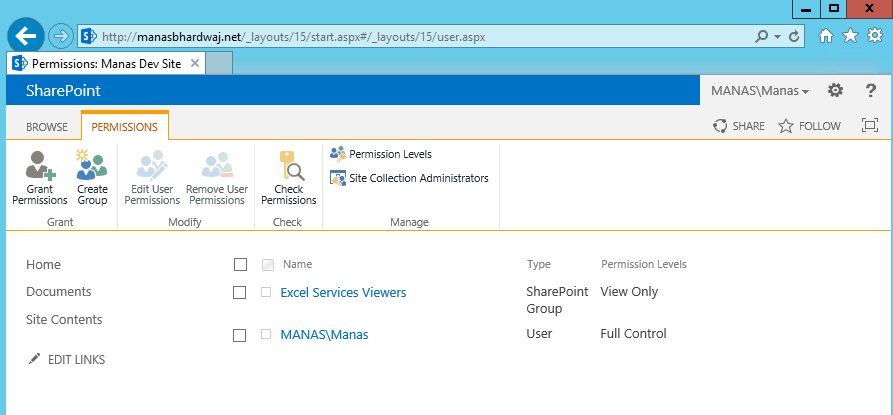The height and width of the screenshot is (415, 893).
Task: Click the SharePoint icon in address bar
Action: 88,36
